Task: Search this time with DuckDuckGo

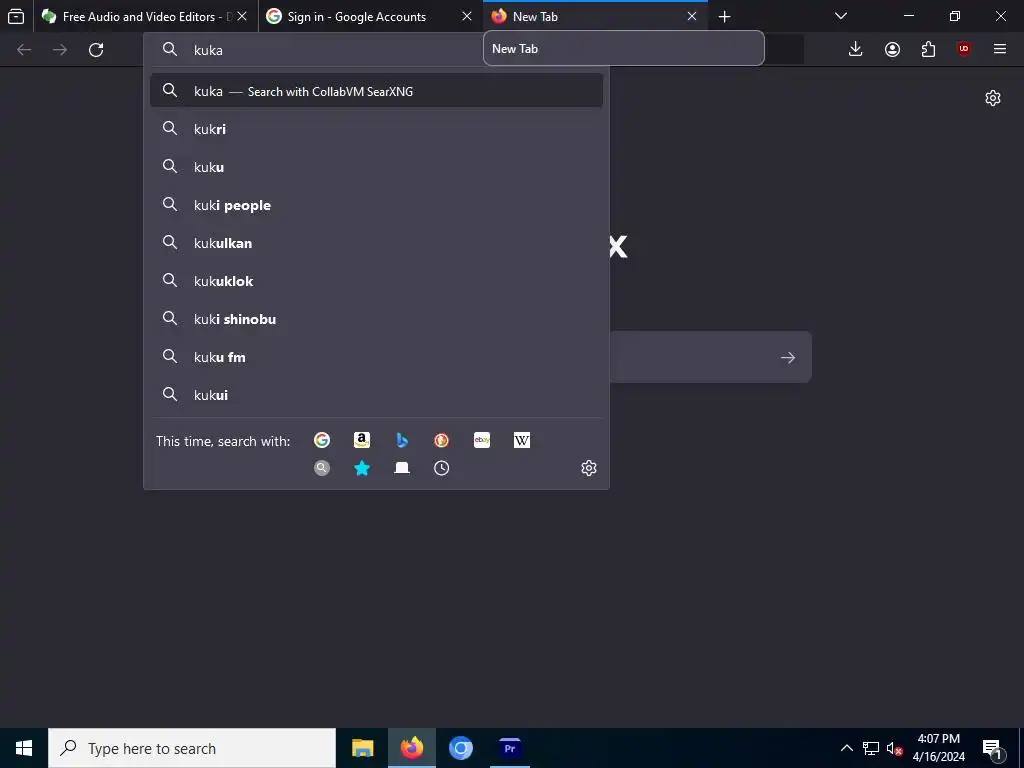Action: coord(441,440)
